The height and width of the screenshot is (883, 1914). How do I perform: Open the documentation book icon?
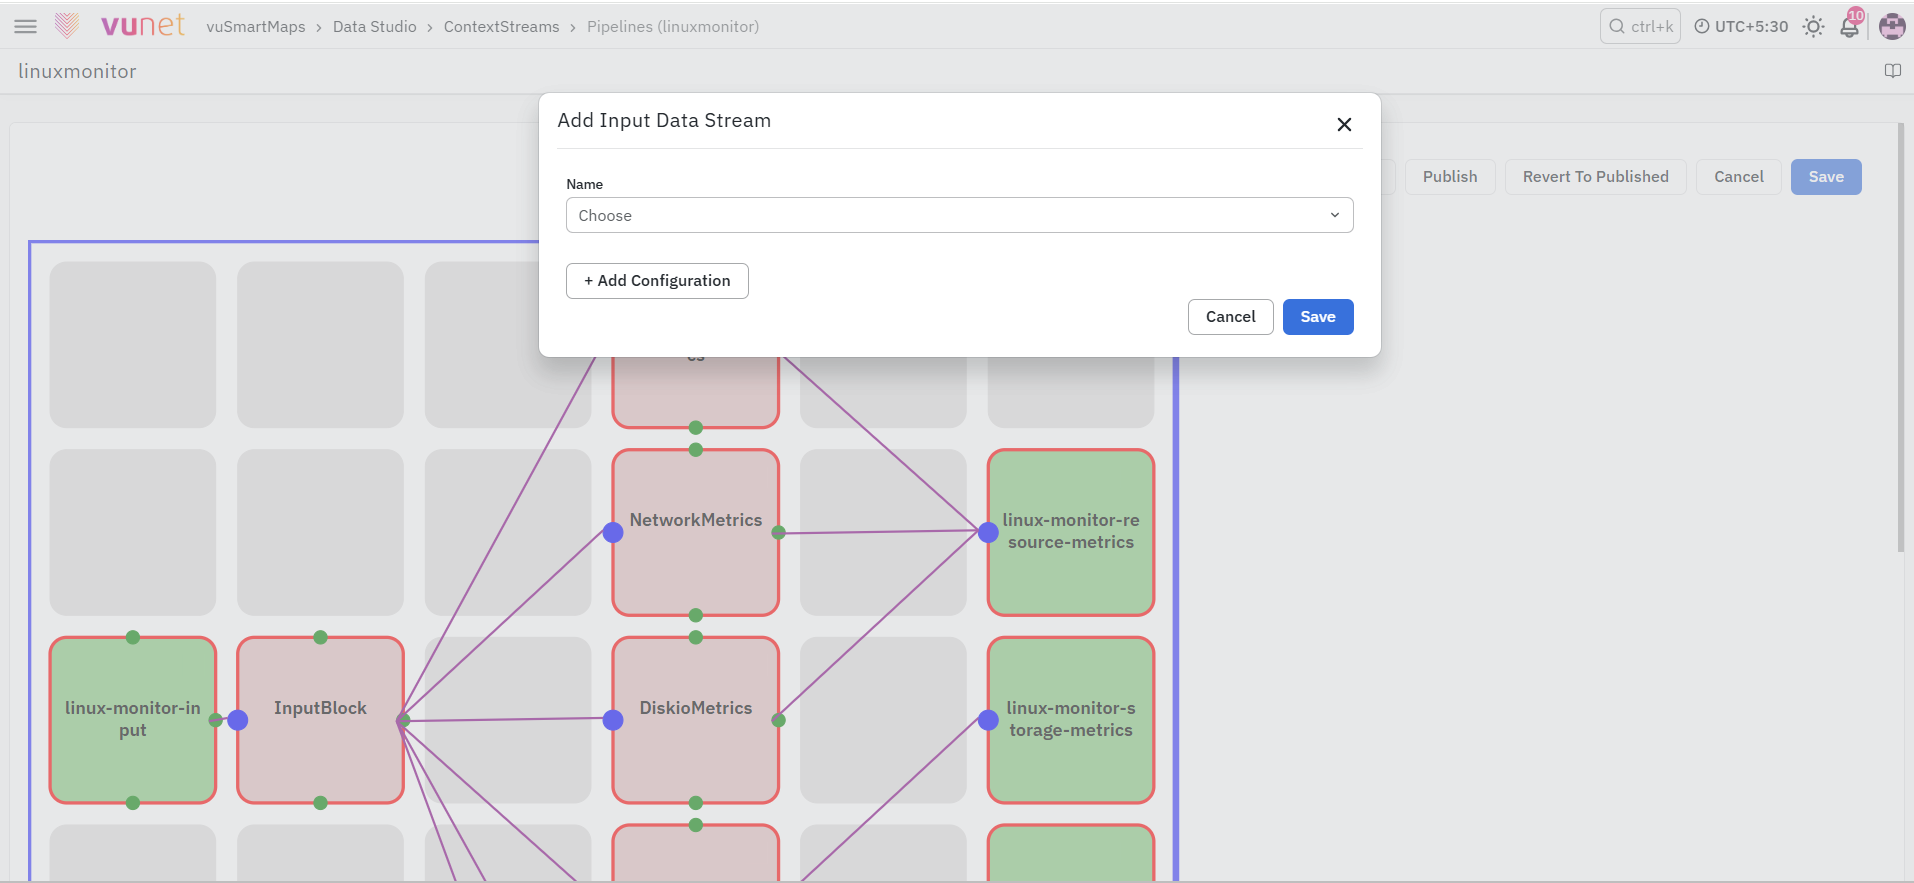[x=1893, y=71]
